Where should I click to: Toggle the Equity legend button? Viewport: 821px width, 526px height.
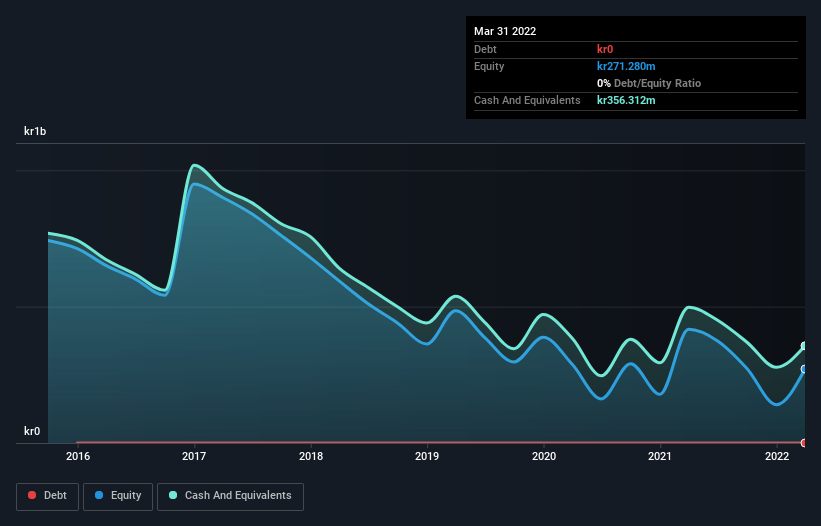[x=118, y=496]
